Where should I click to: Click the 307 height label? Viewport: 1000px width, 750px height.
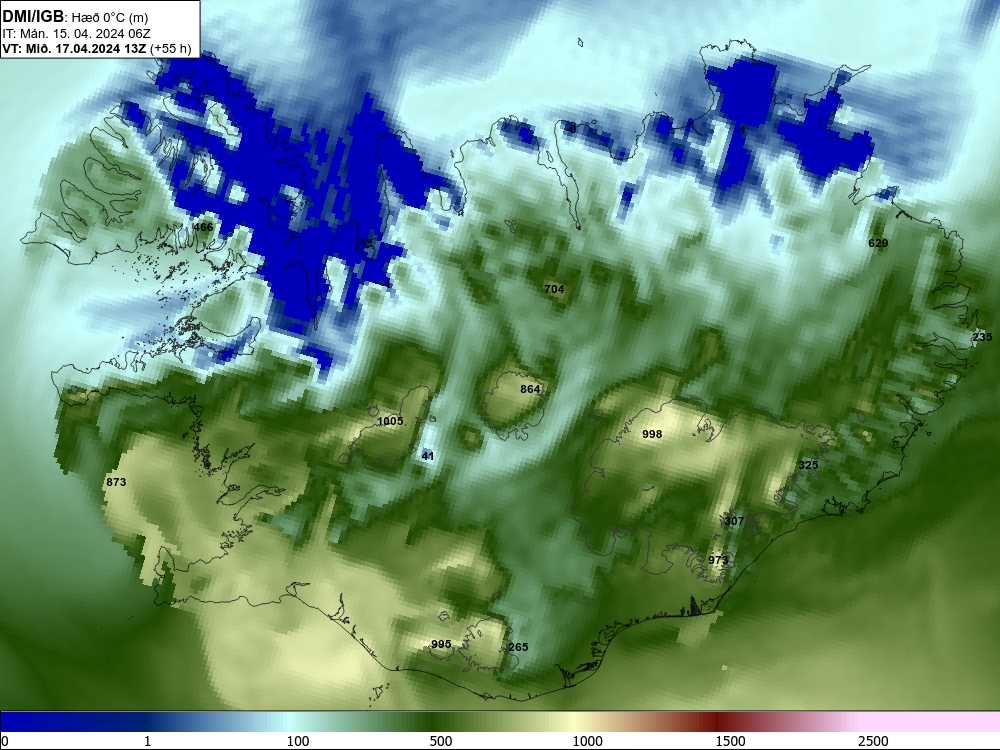(x=734, y=521)
